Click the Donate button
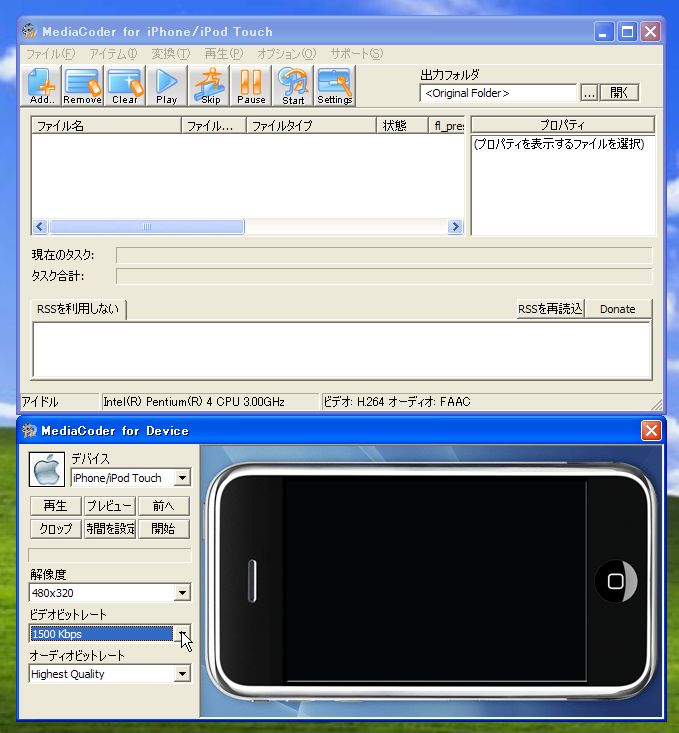679x733 pixels. pos(618,309)
